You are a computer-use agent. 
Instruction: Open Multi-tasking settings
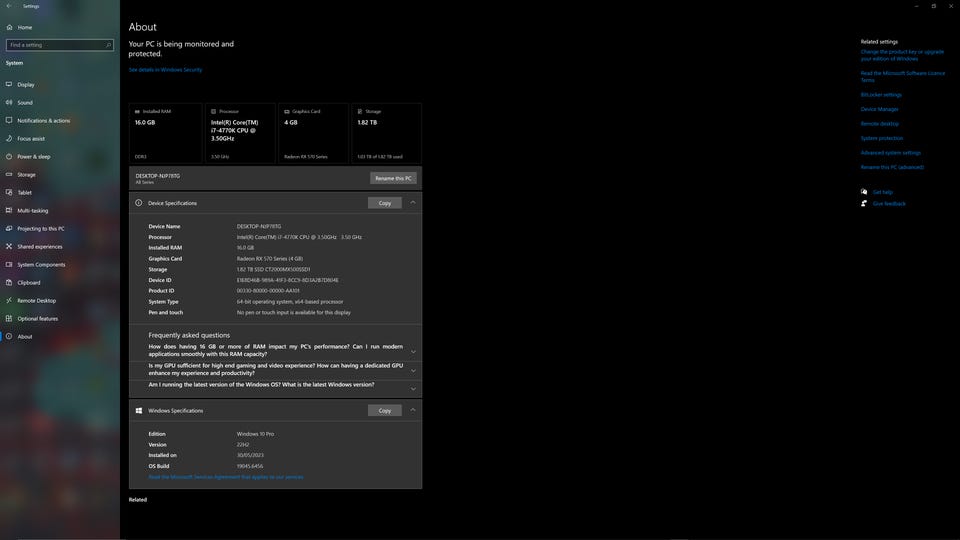tap(32, 211)
